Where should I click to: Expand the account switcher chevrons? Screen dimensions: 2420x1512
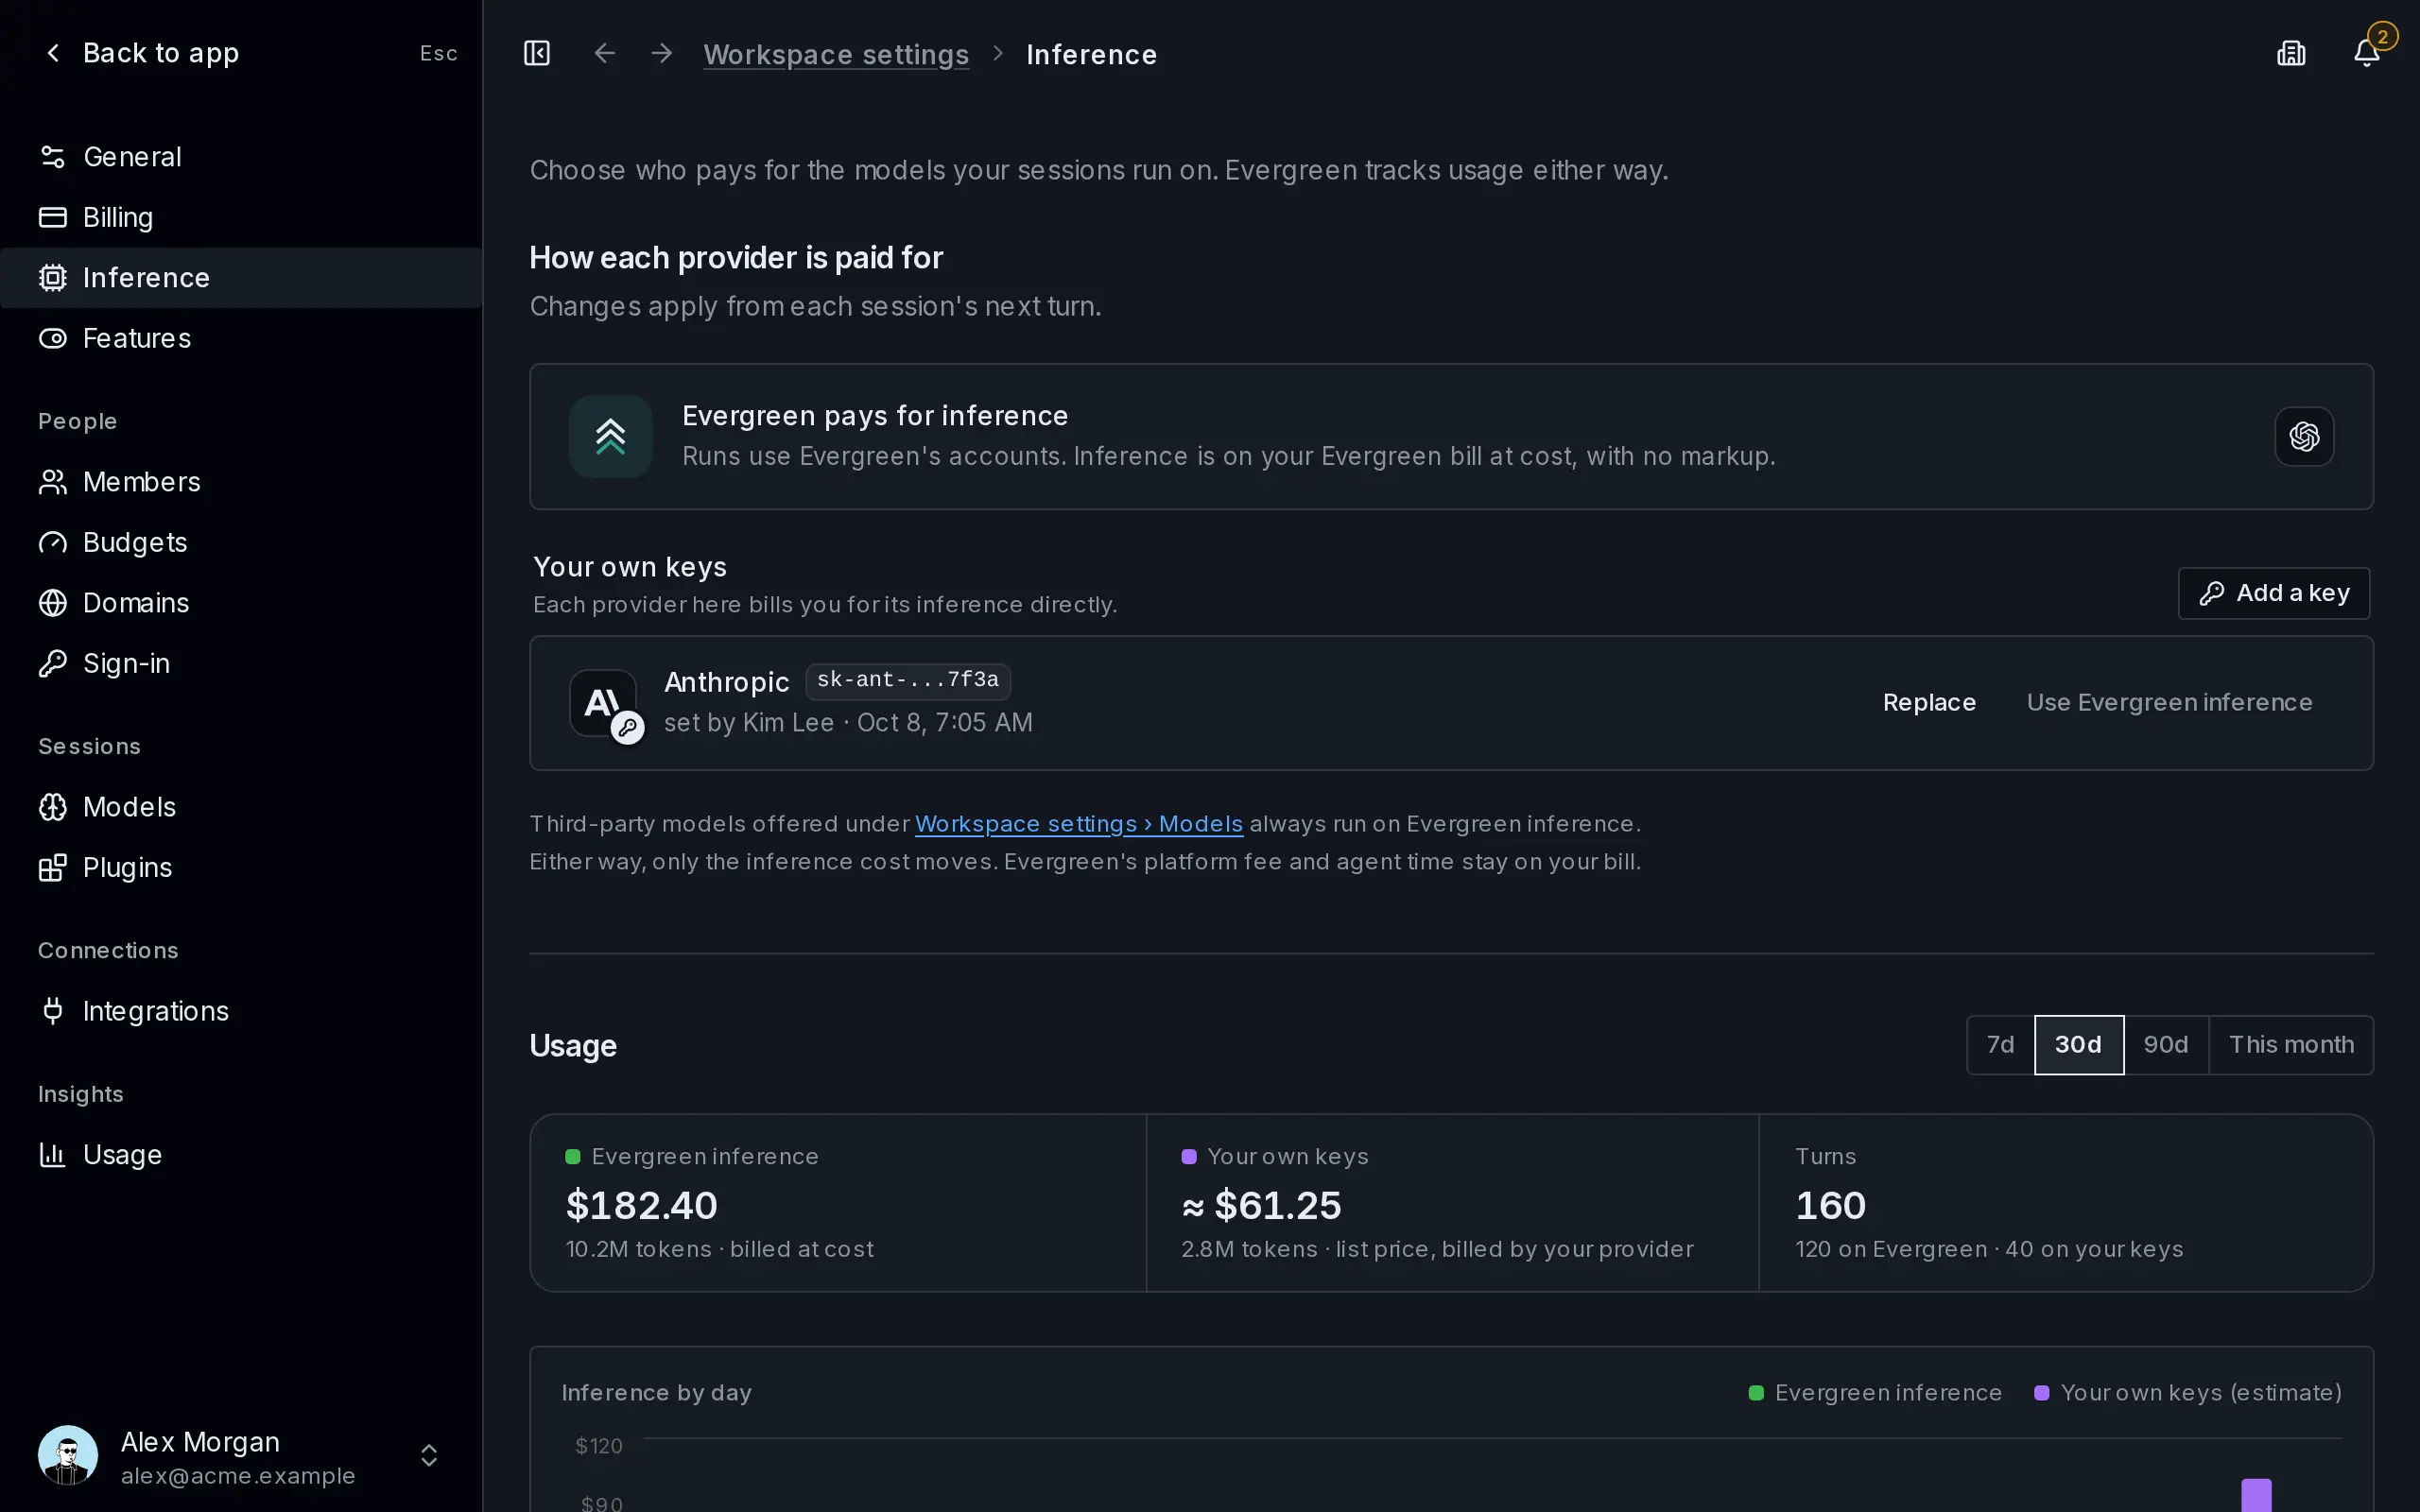tap(429, 1455)
